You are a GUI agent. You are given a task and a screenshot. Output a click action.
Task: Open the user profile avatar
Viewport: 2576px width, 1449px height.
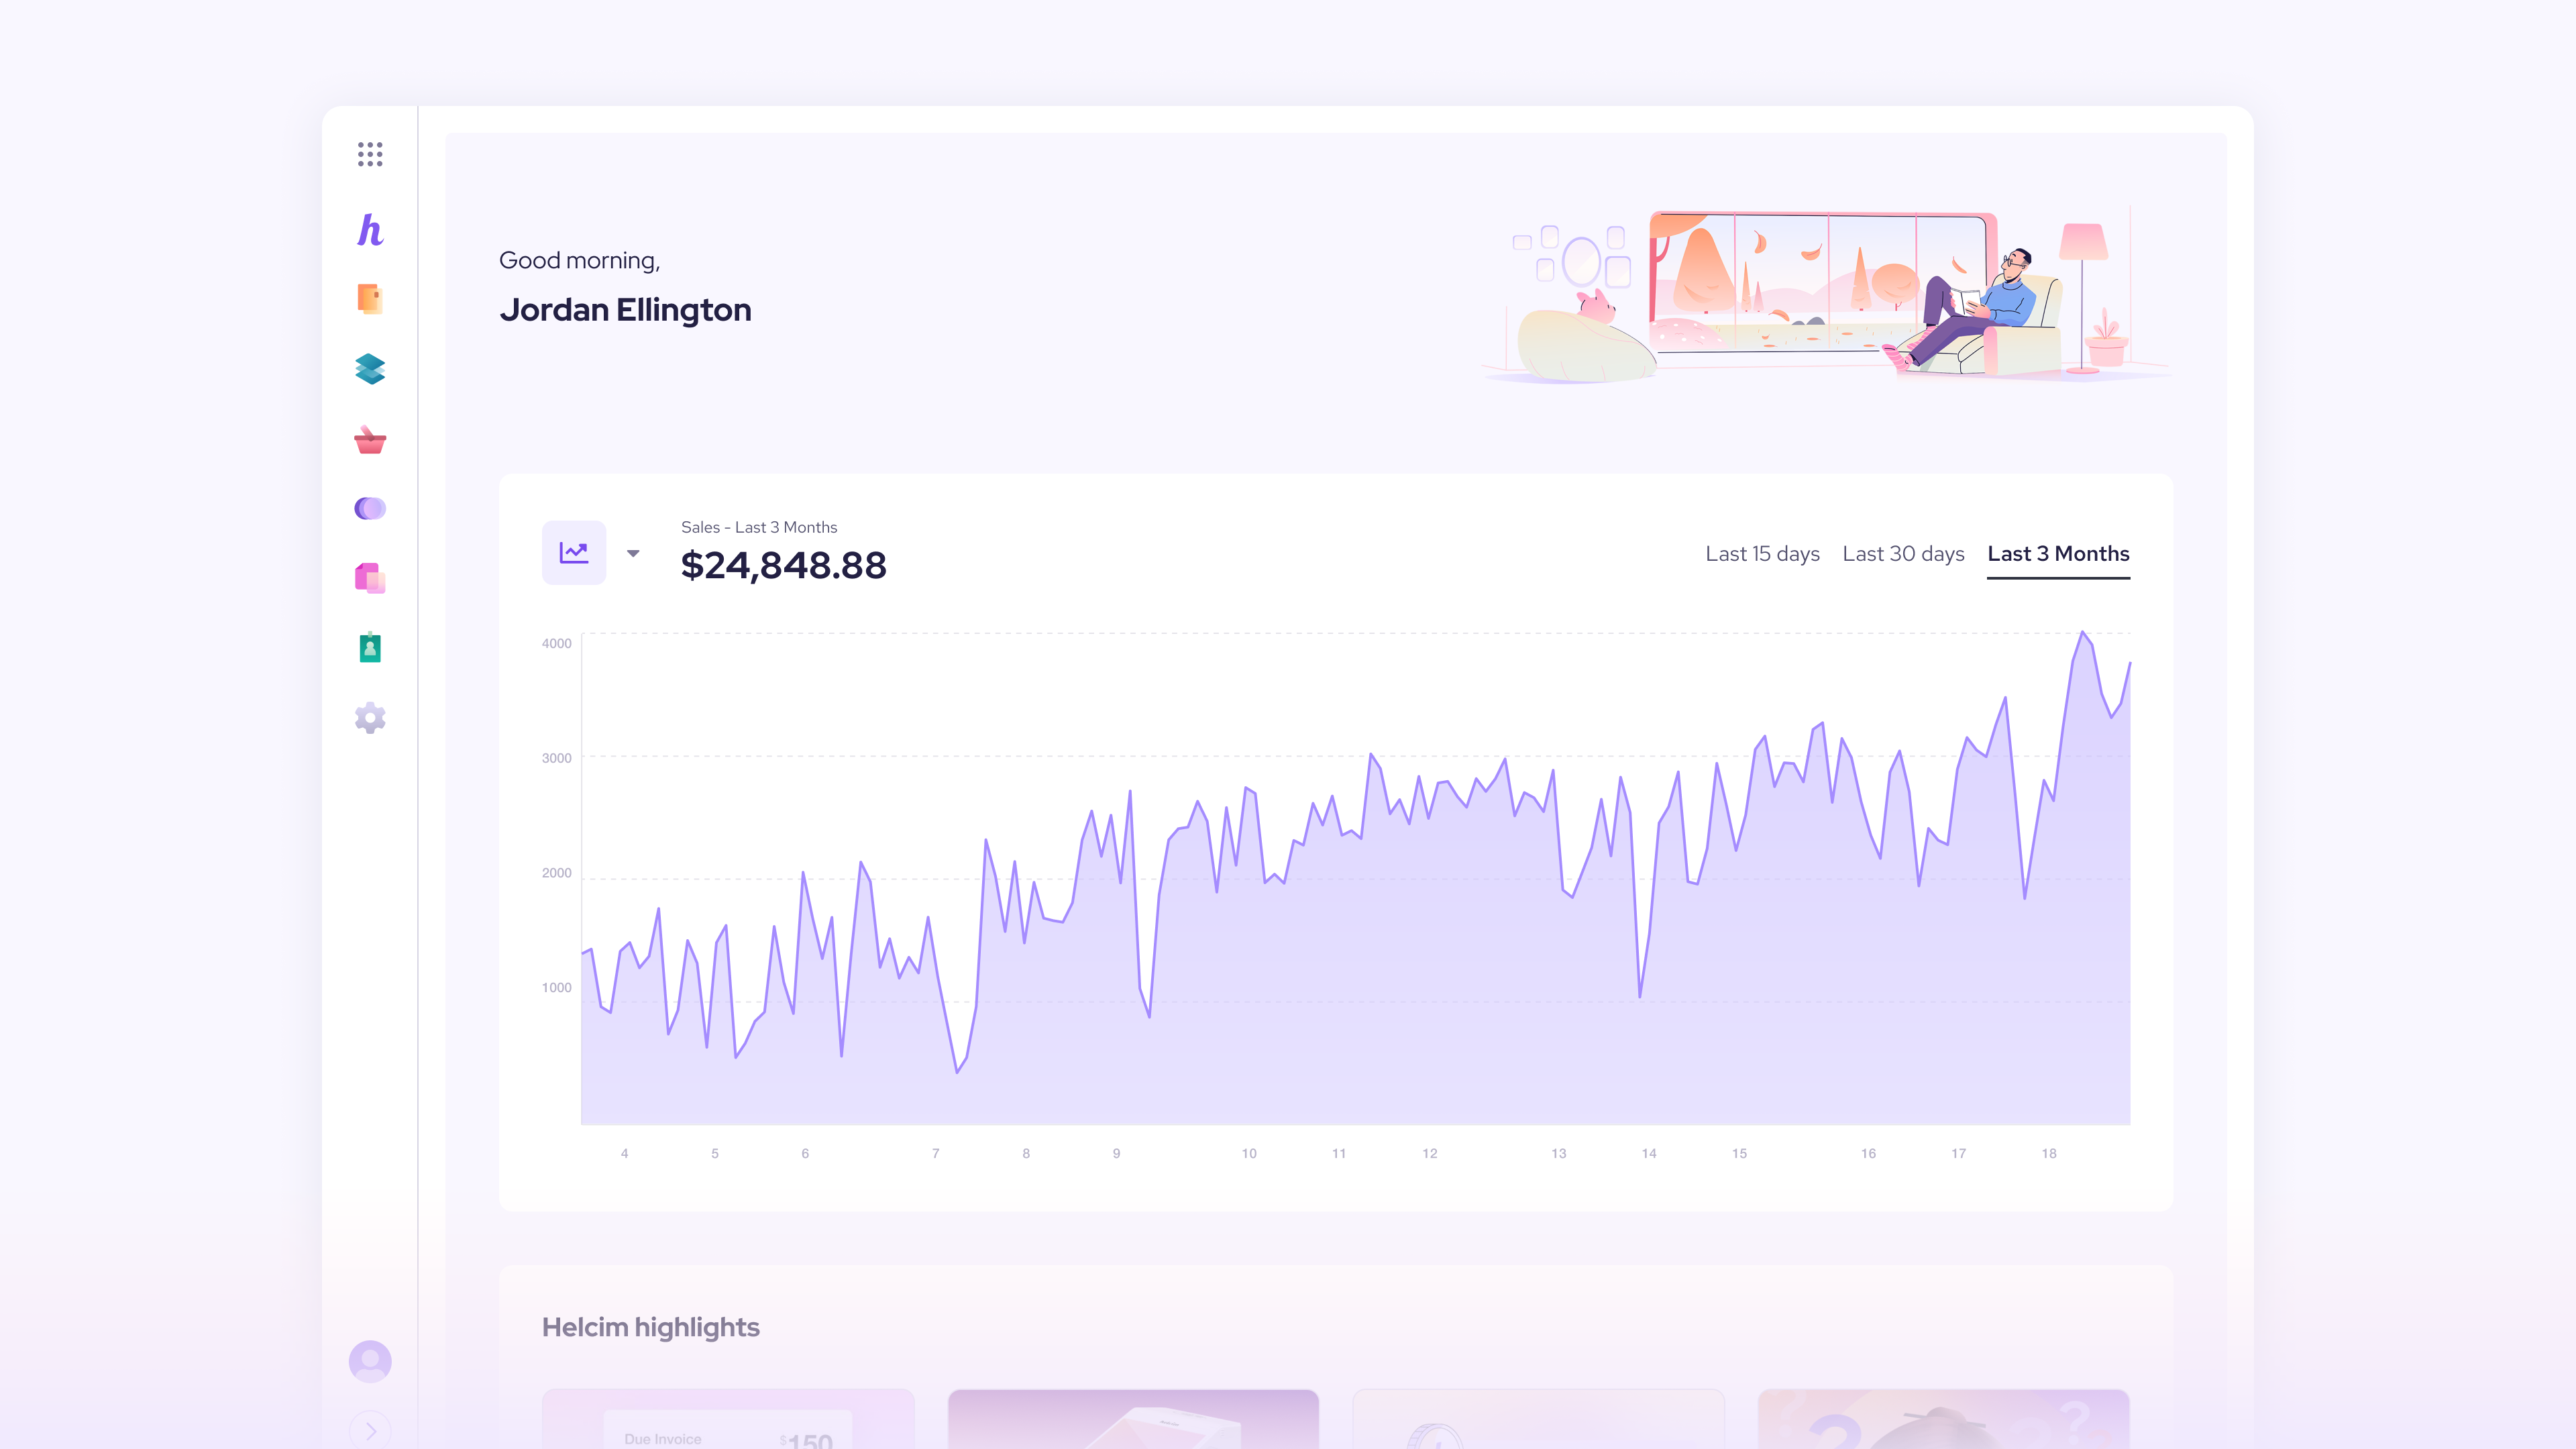pos(370,1361)
